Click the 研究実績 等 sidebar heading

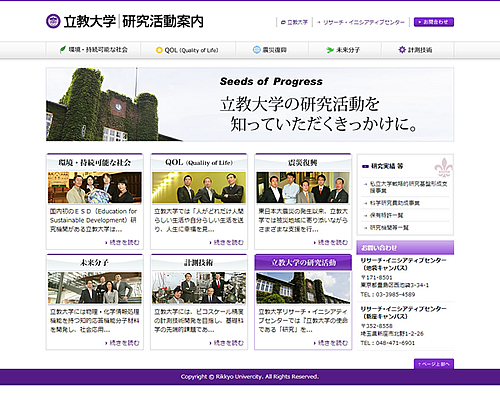pos(387,166)
